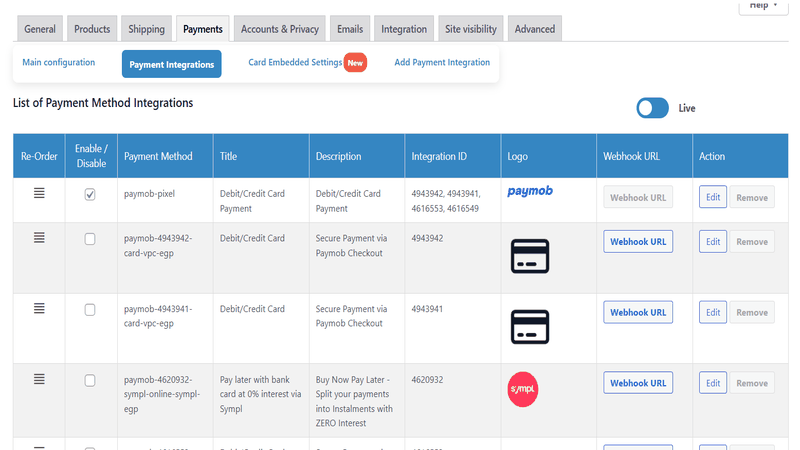Toggle the Live mode switch
The width and height of the screenshot is (800, 450).
(x=653, y=108)
